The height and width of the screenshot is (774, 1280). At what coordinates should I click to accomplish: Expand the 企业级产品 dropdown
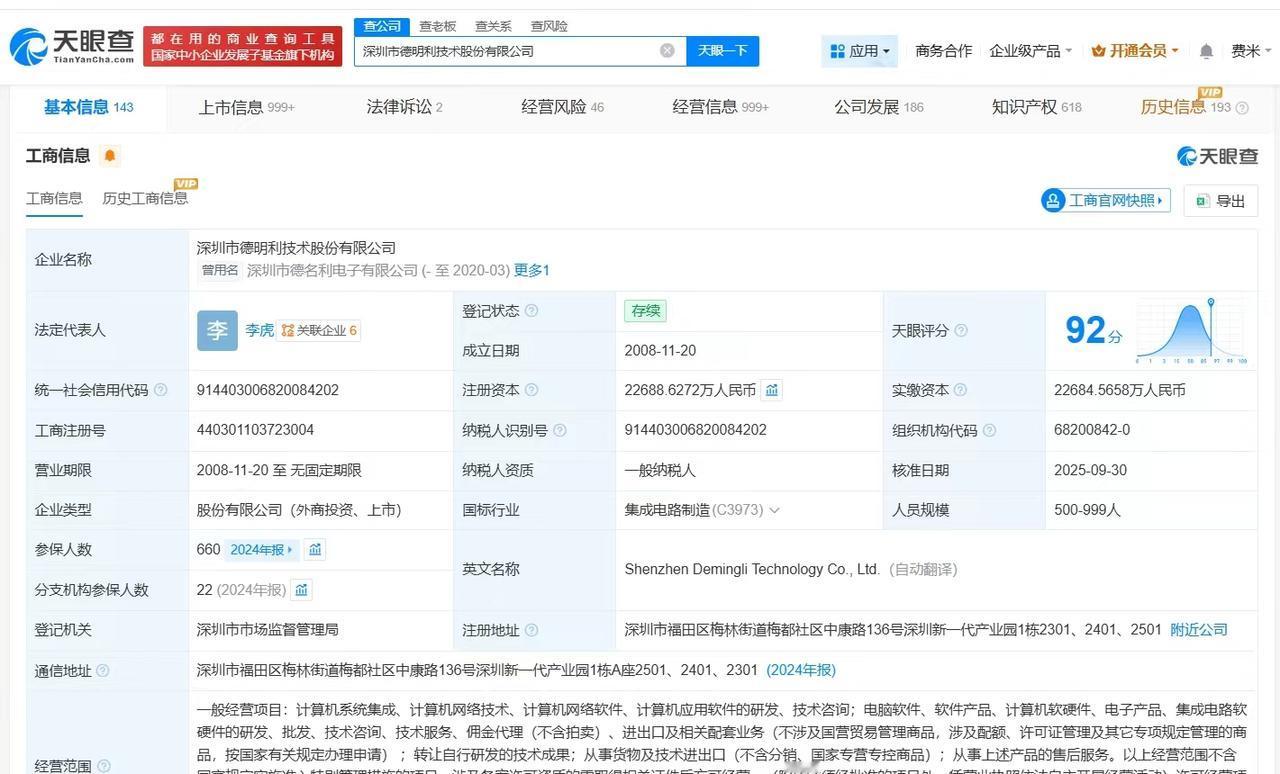coord(1031,51)
